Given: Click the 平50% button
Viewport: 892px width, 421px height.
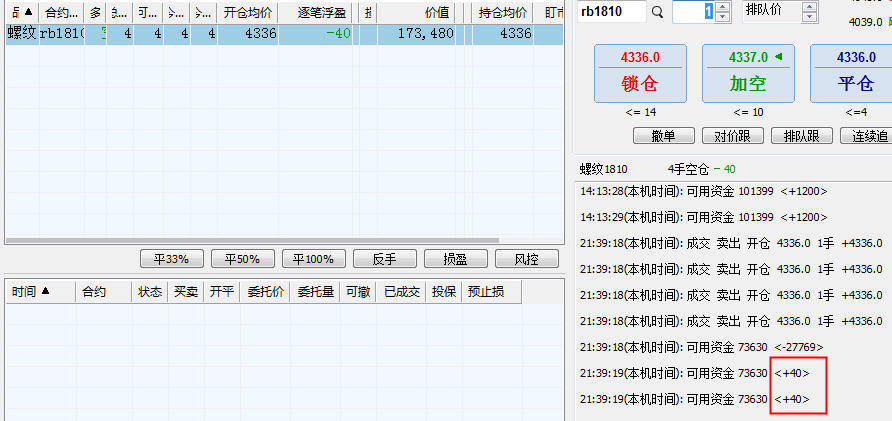Looking at the screenshot, I should (242, 259).
